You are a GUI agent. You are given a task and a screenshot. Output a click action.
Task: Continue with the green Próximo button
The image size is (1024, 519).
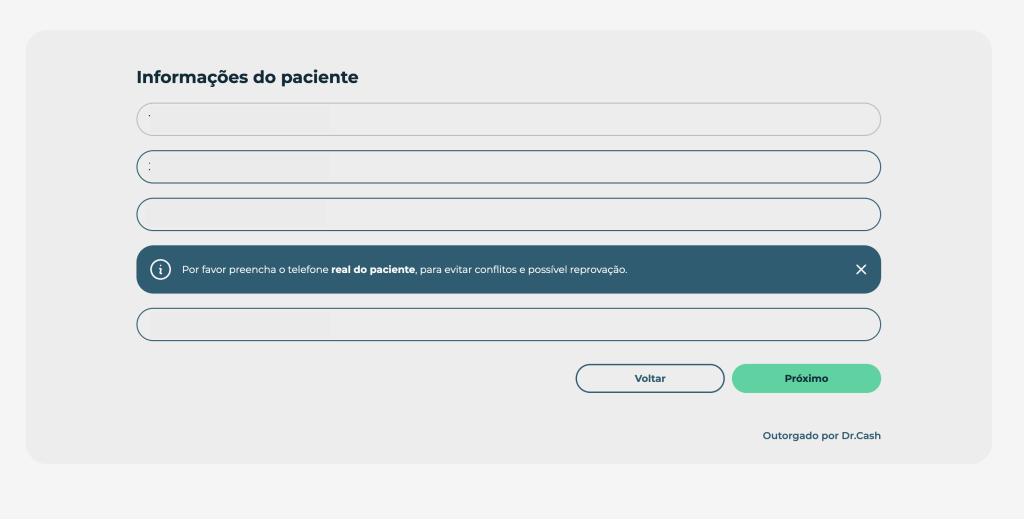tap(806, 379)
